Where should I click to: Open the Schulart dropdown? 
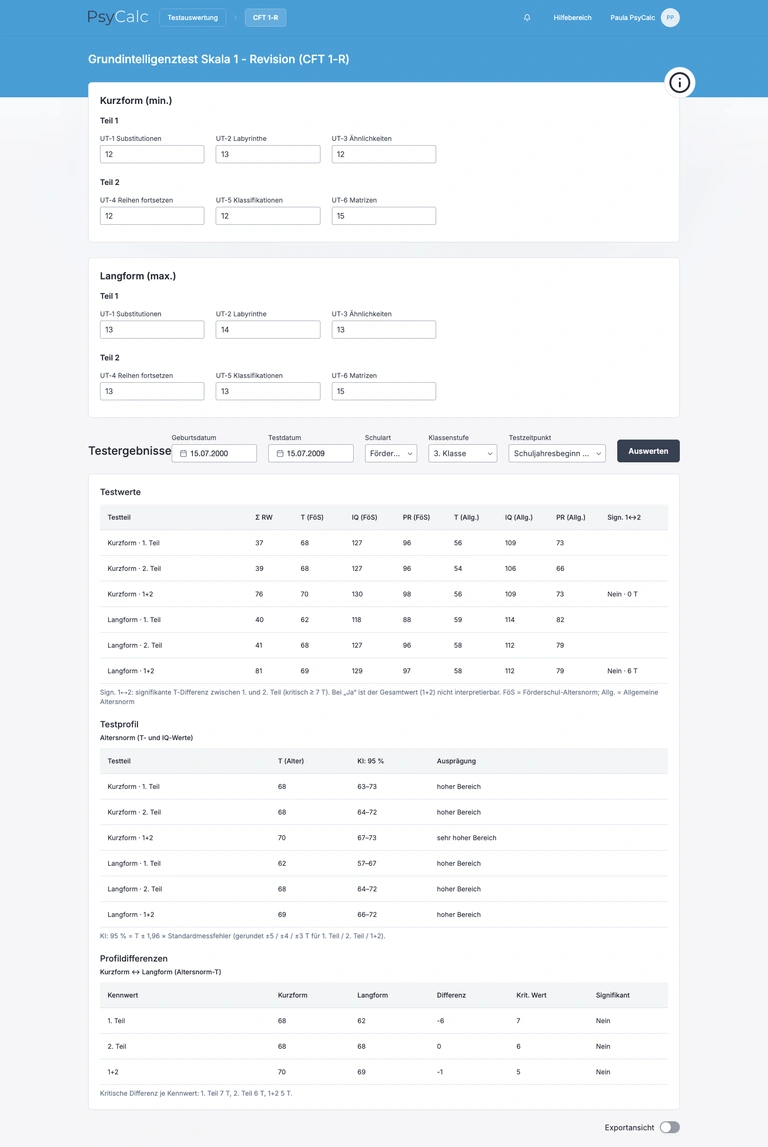391,454
